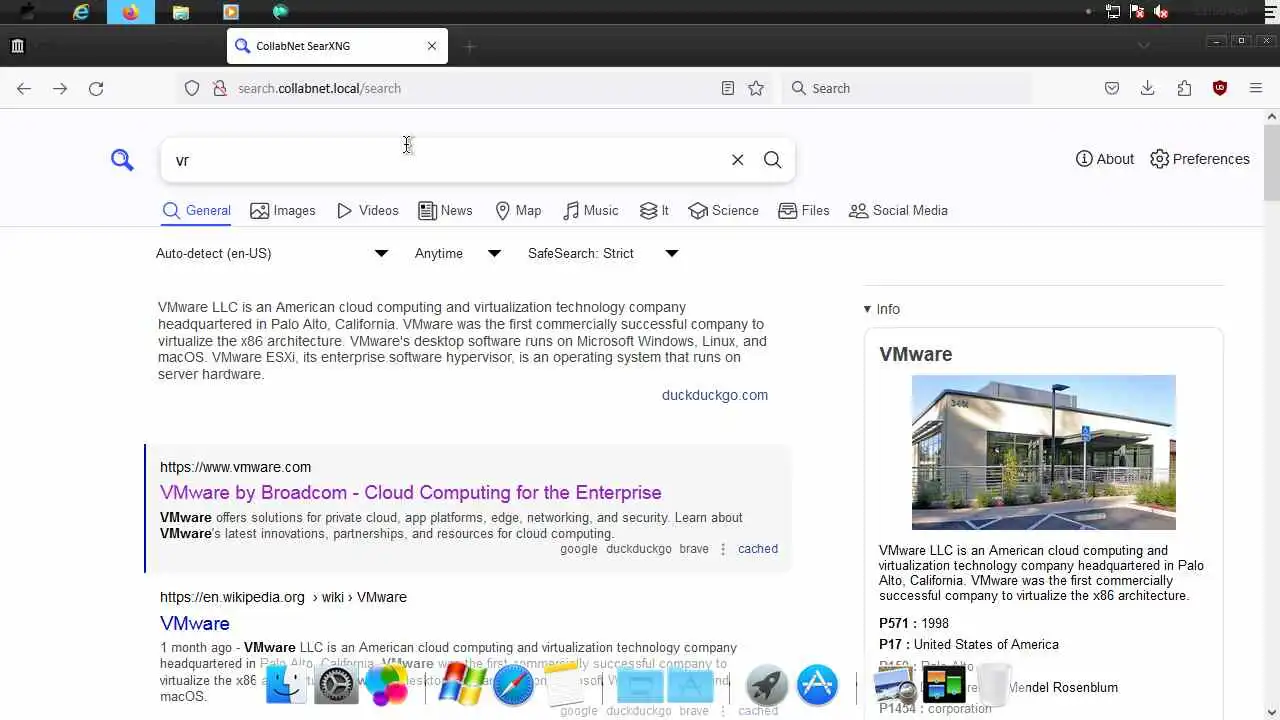Focus Firefox toolbar Search box

click(x=907, y=88)
